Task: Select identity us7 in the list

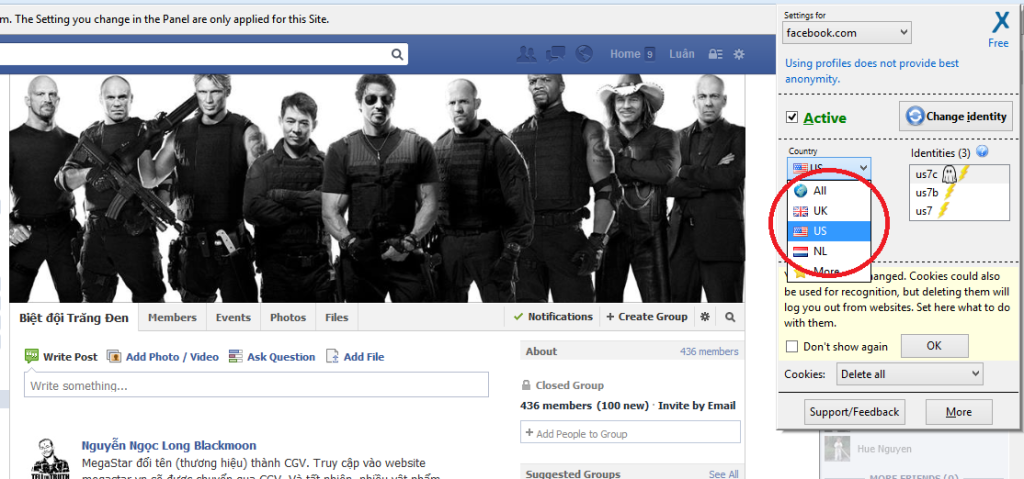Action: (959, 210)
